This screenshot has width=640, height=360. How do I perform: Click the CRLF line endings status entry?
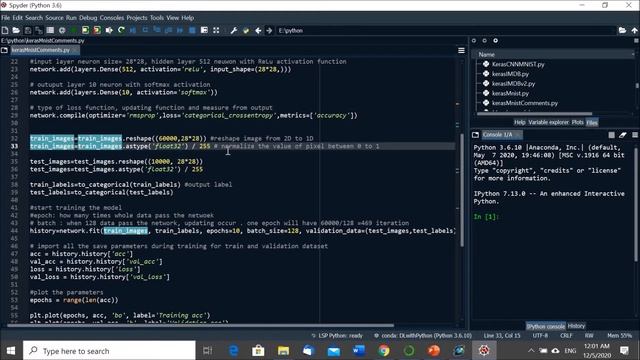566,336
